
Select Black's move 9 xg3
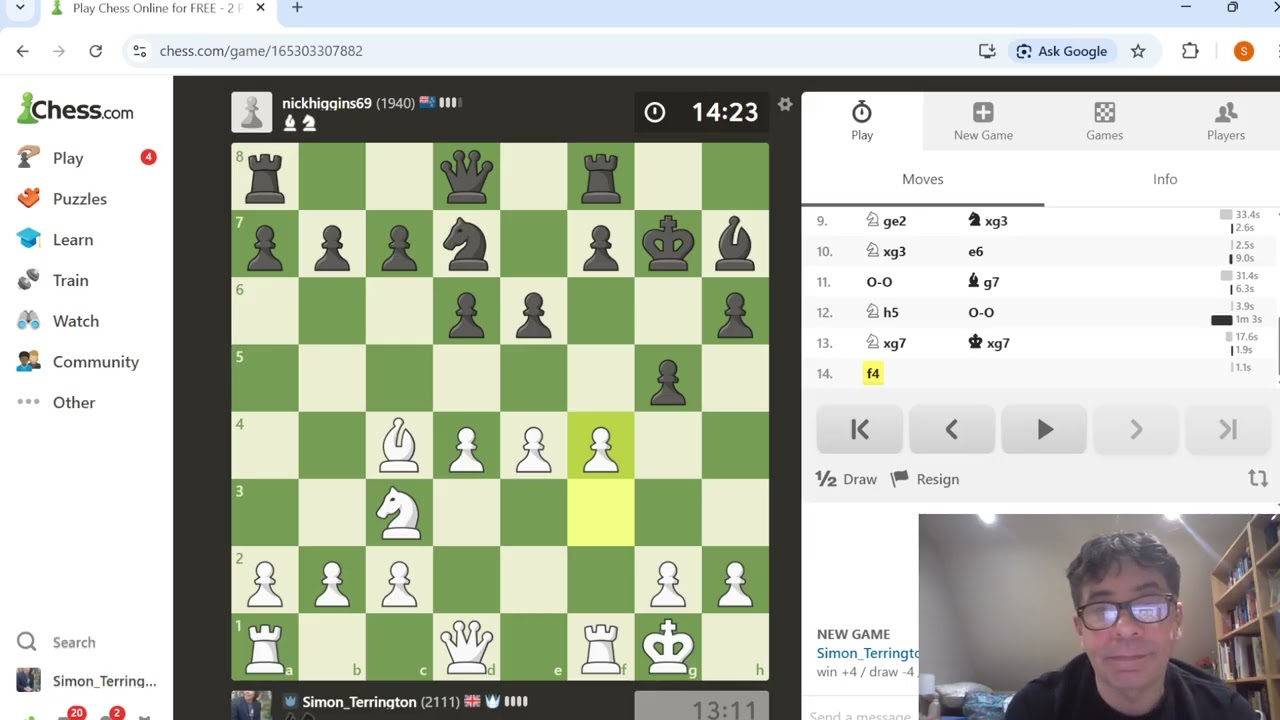988,221
